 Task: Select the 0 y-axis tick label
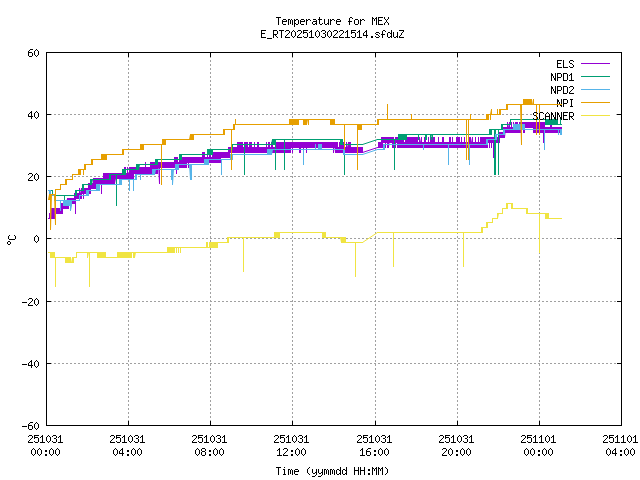36,239
